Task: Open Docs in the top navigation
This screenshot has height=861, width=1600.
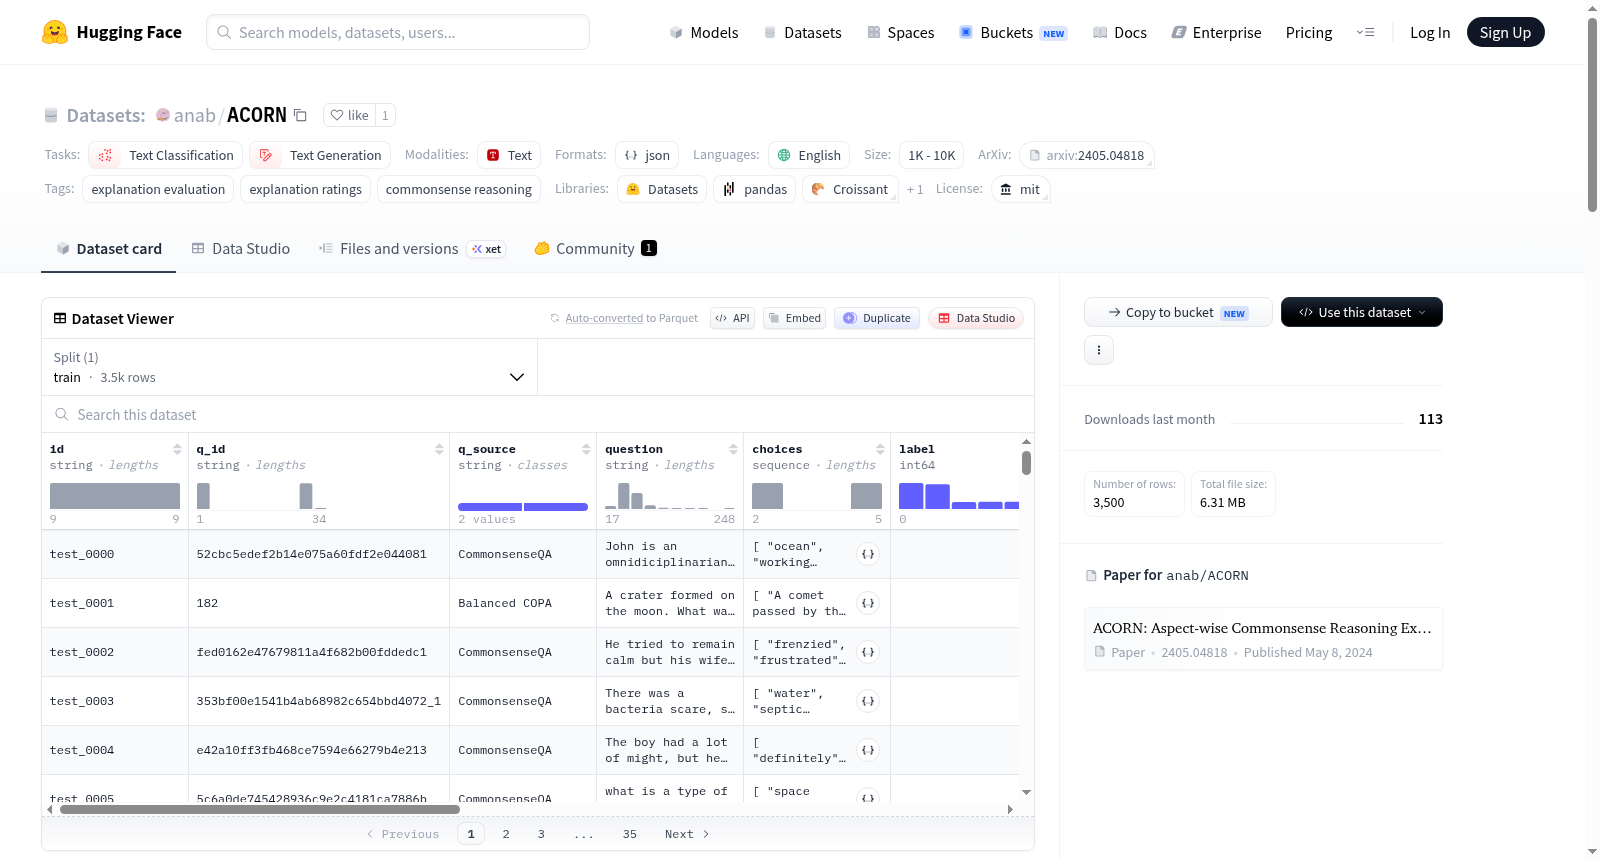Action: pos(1120,32)
